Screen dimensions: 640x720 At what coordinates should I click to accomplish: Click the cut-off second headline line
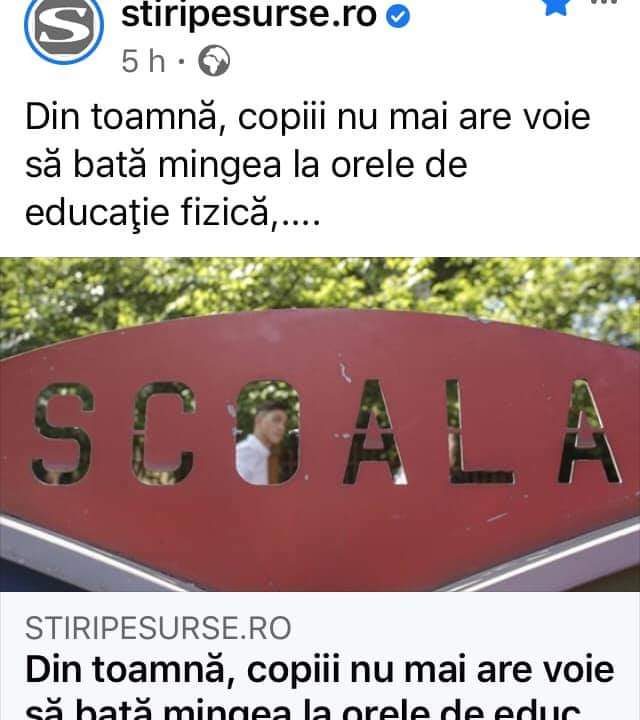pyautogui.click(x=303, y=709)
